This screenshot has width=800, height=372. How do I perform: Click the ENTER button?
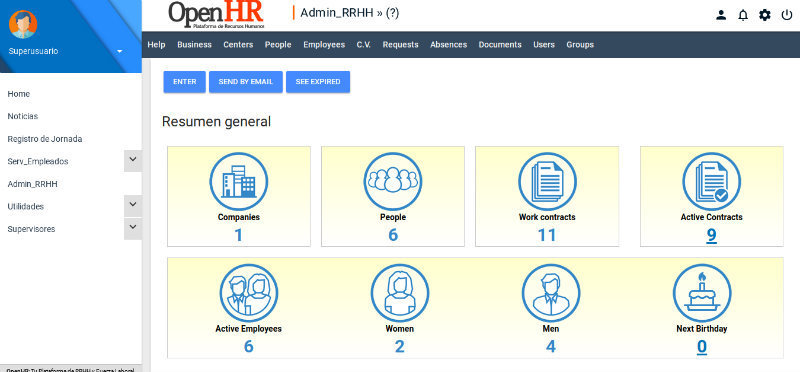[185, 82]
